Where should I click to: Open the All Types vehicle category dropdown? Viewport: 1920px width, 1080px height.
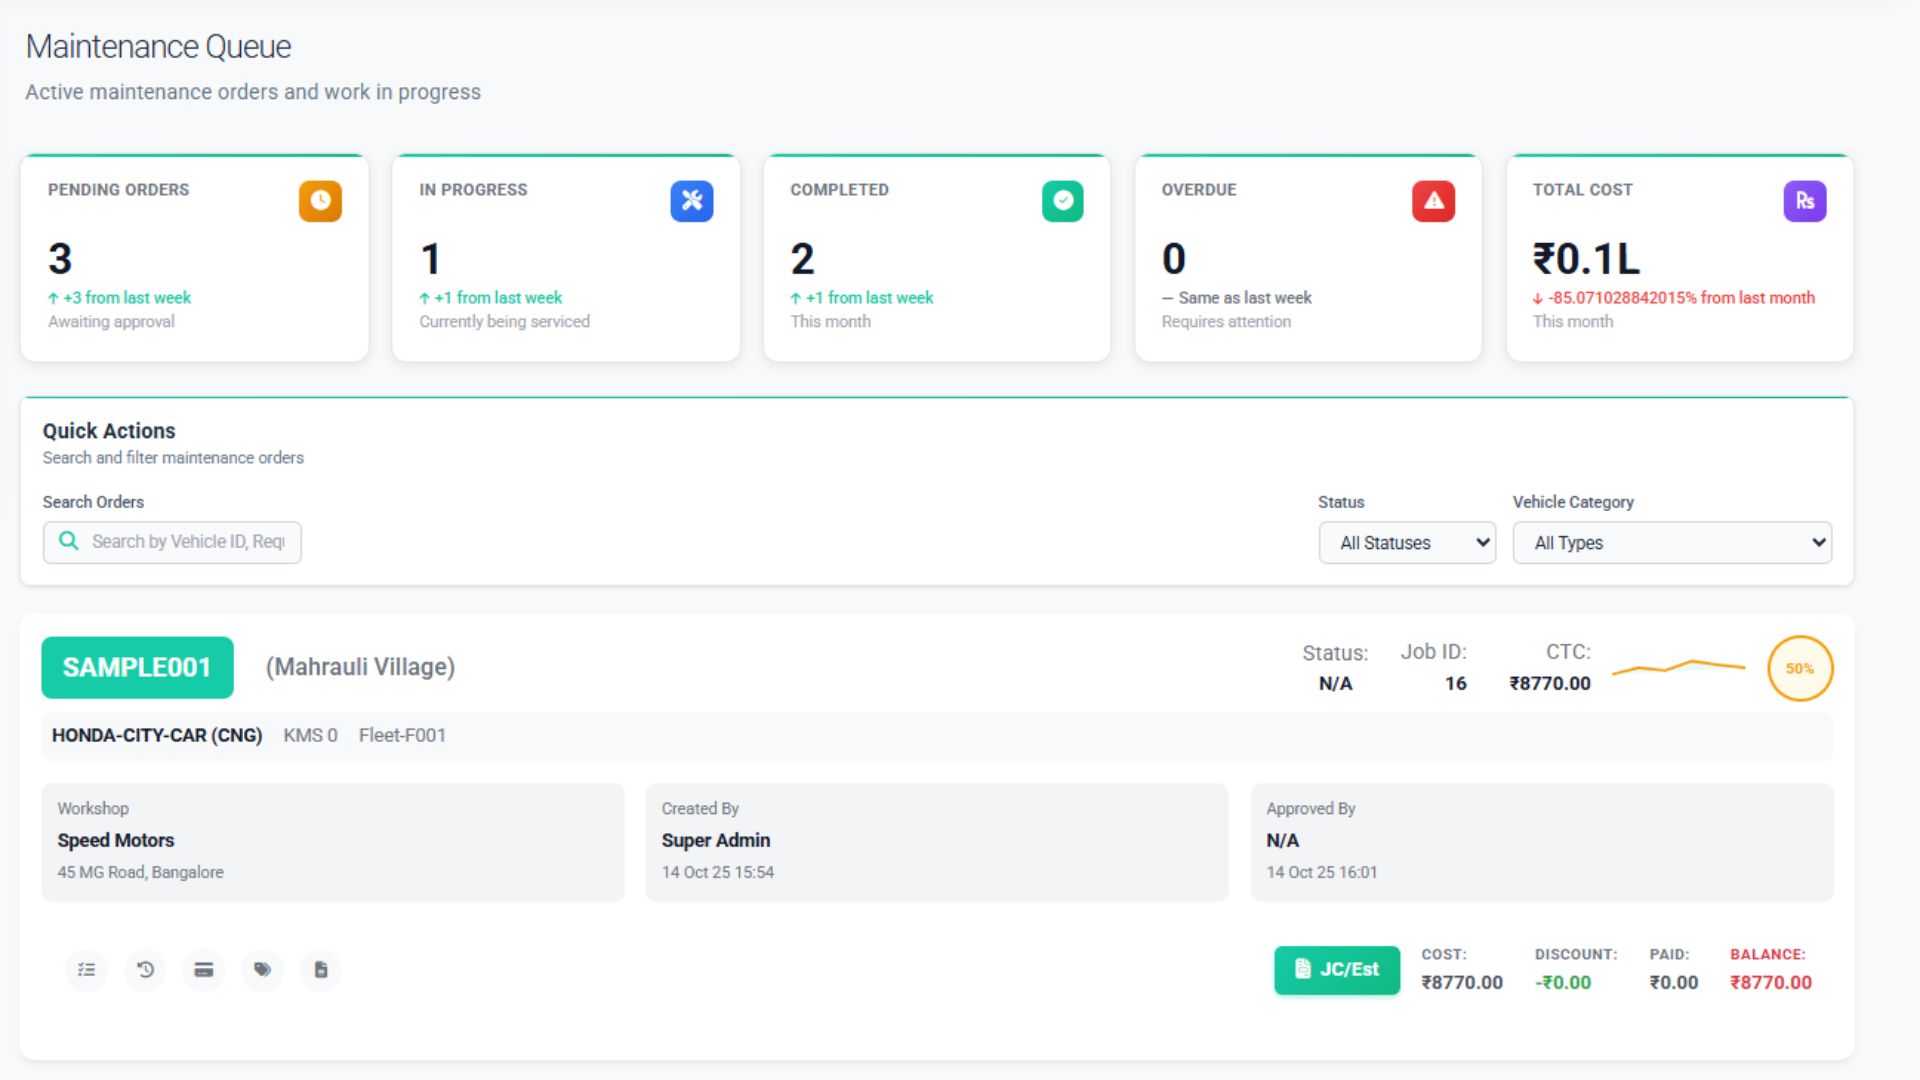tap(1672, 543)
